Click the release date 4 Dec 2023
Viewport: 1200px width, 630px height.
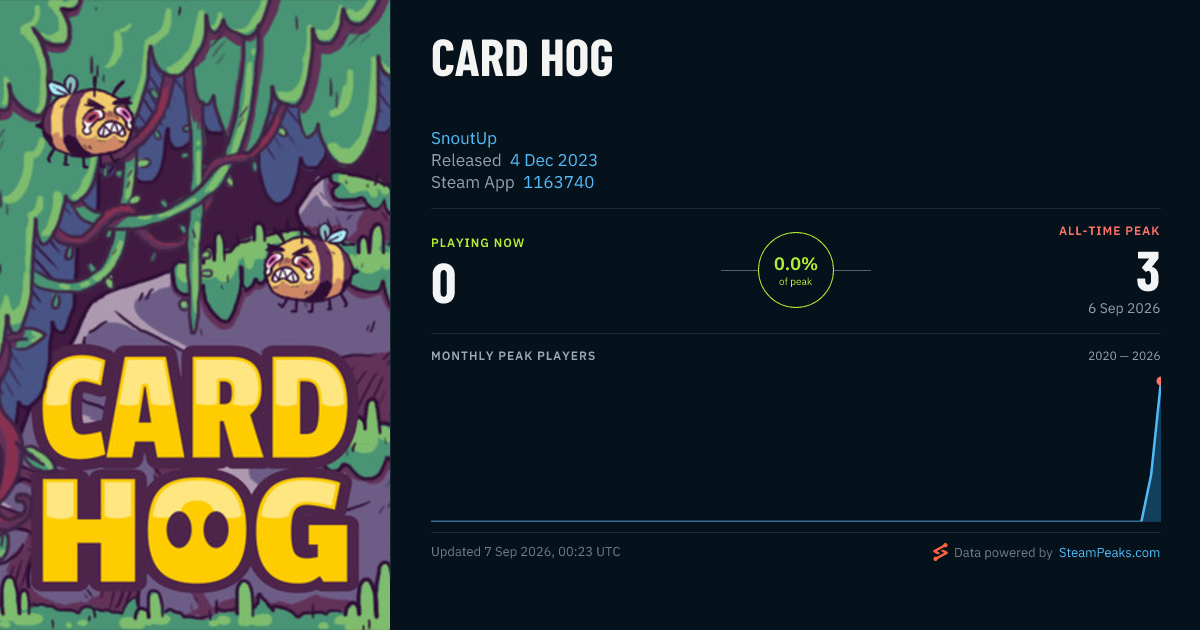554,160
